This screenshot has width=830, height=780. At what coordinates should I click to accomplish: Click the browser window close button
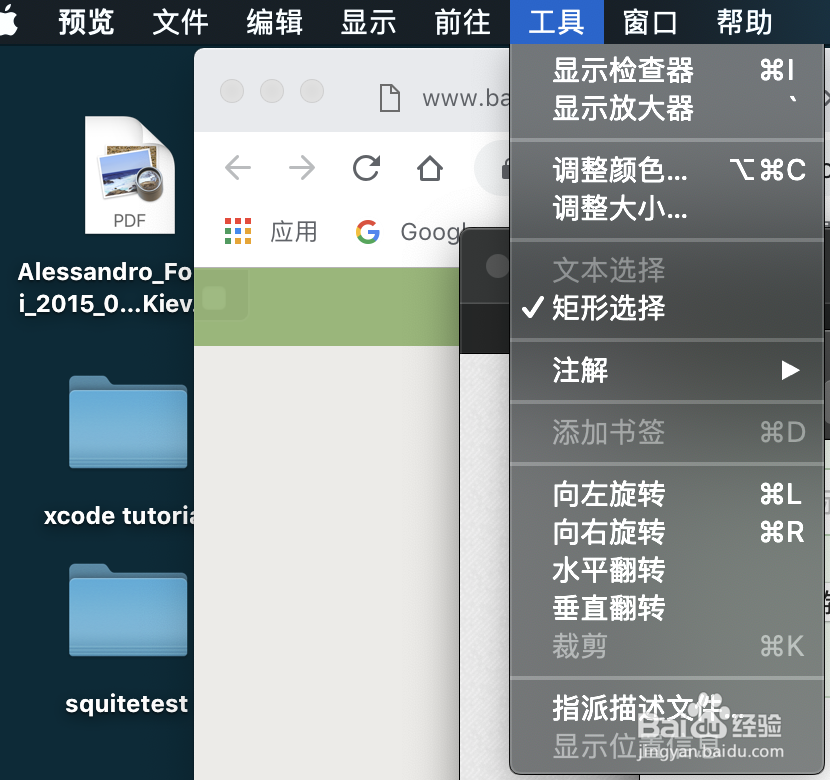[232, 91]
